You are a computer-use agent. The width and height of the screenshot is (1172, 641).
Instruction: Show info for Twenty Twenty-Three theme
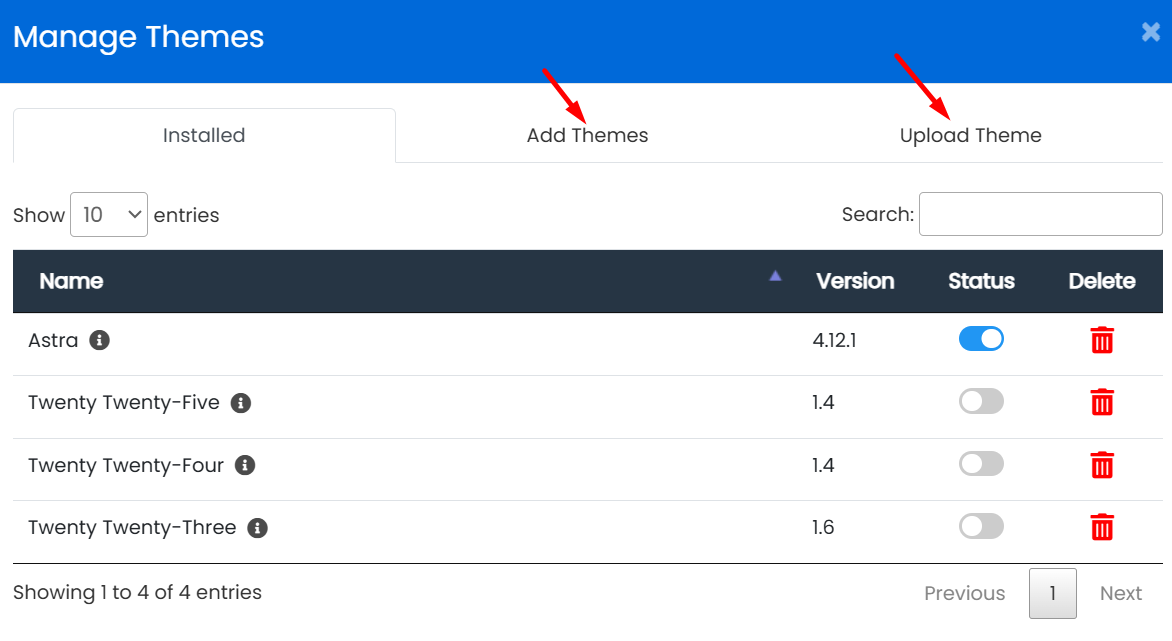[257, 528]
